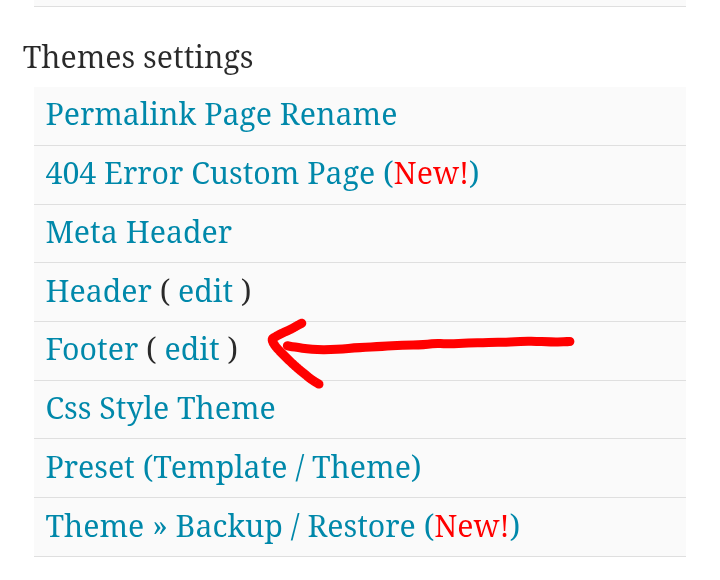Select Preset (Template / Theme) option
Image resolution: width=720 pixels, height=580 pixels.
(x=233, y=467)
